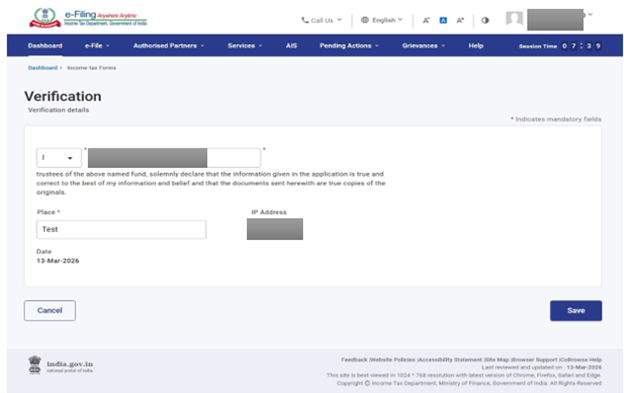This screenshot has width=624, height=393.
Task: Click the Cancel button
Action: 50,311
